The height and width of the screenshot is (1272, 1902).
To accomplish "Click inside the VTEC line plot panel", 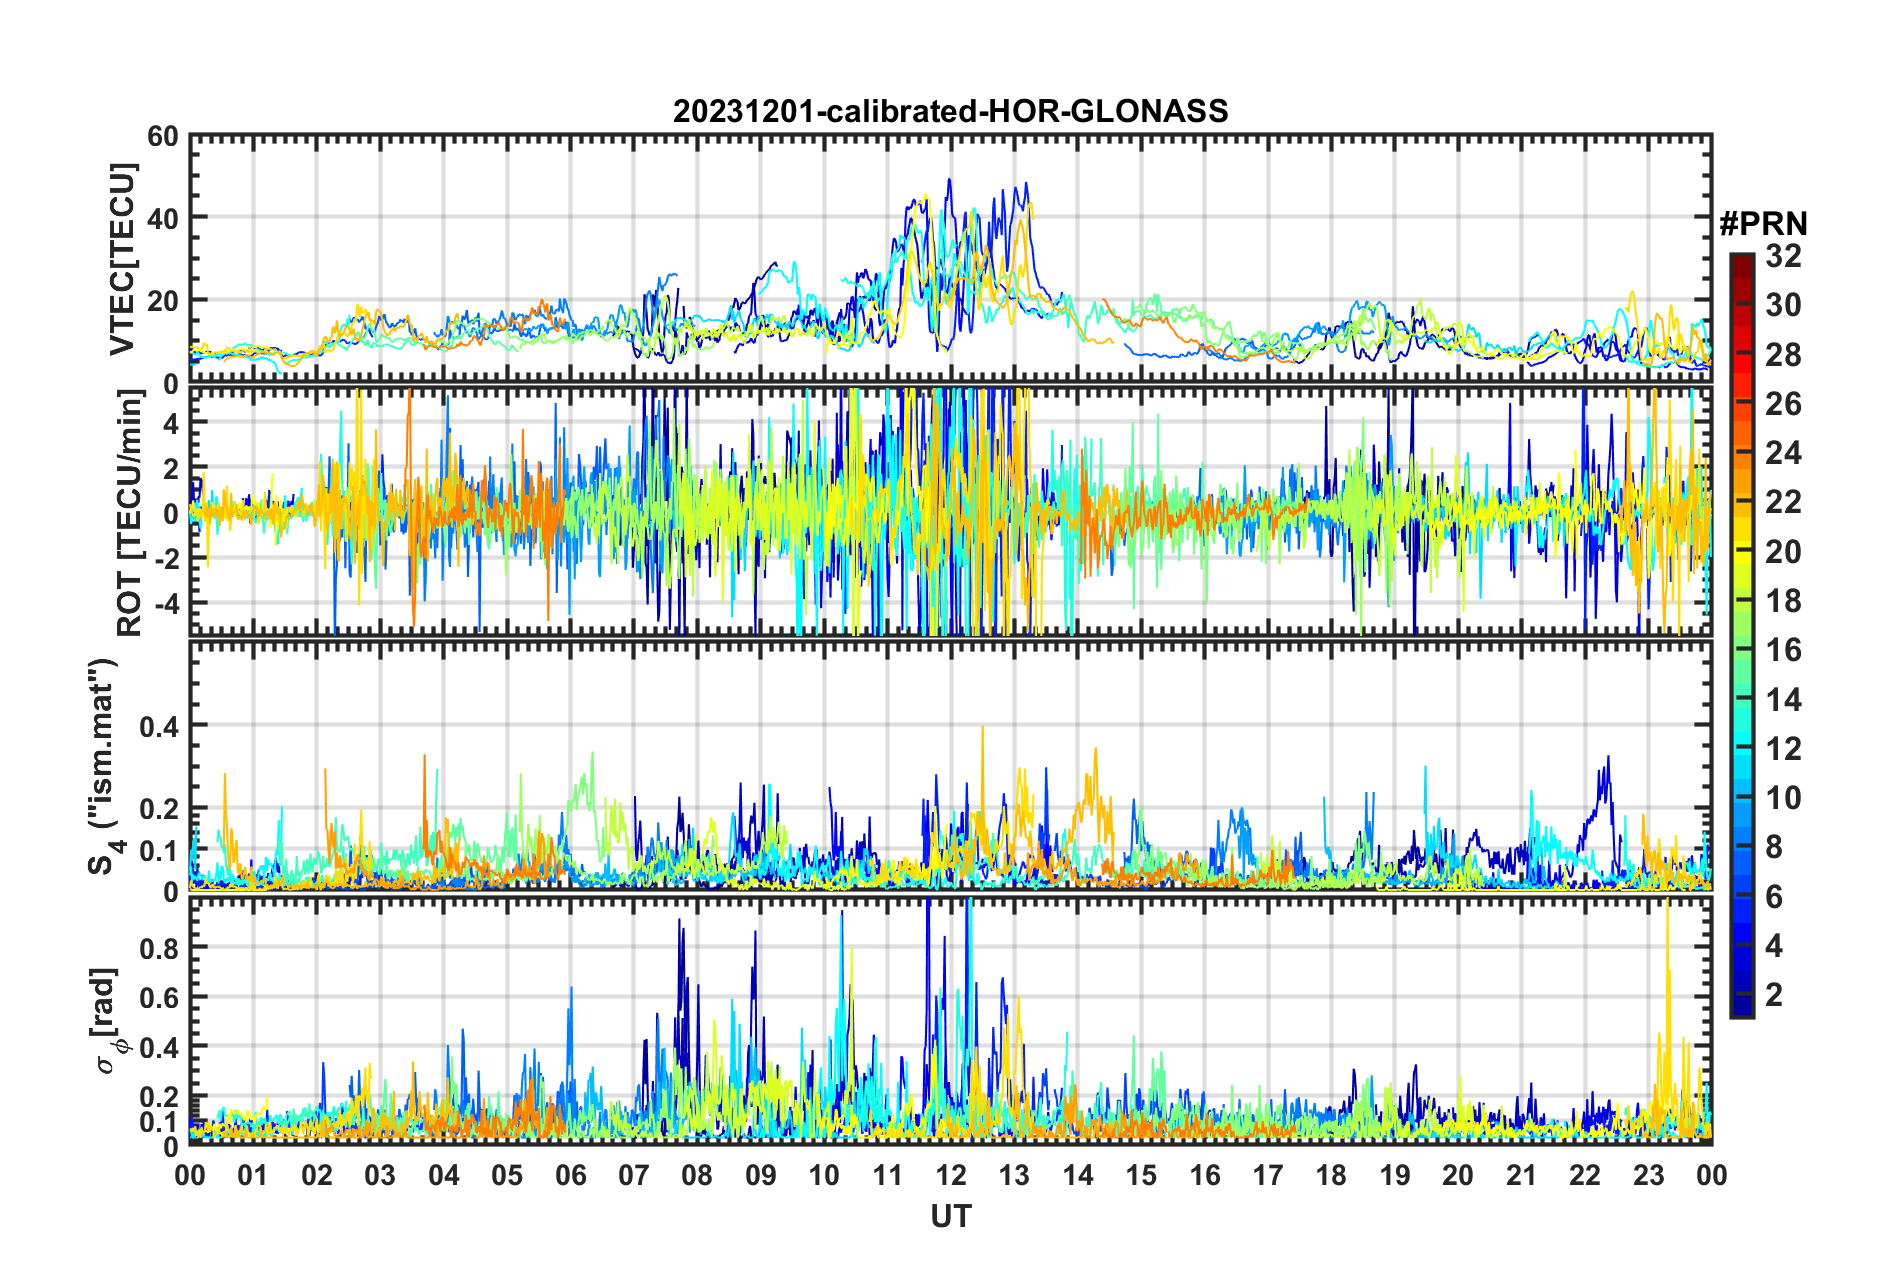I will click(x=950, y=259).
